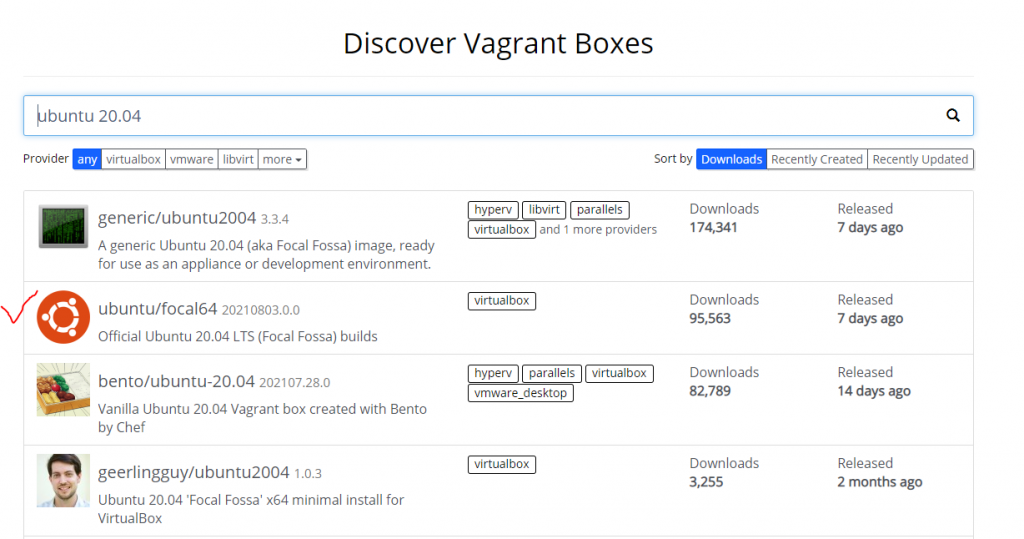Click the 95,563 downloads count
This screenshot has width=1024, height=539.
click(x=710, y=318)
